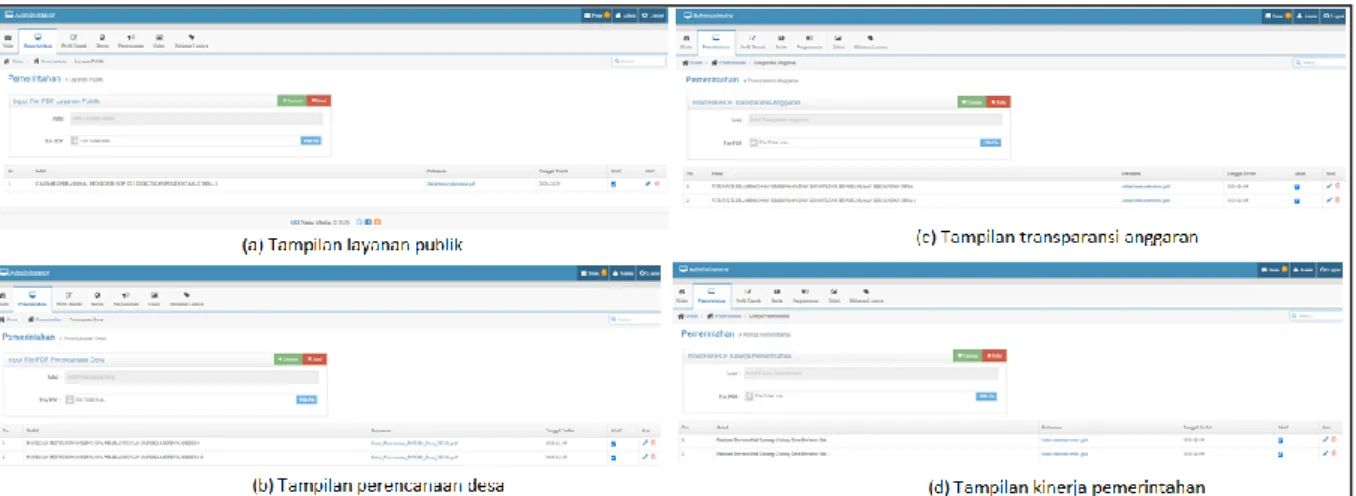The image size is (1356, 496).
Task: Open Pemerintahan tab in transparansi anggaran screen
Action: click(715, 41)
